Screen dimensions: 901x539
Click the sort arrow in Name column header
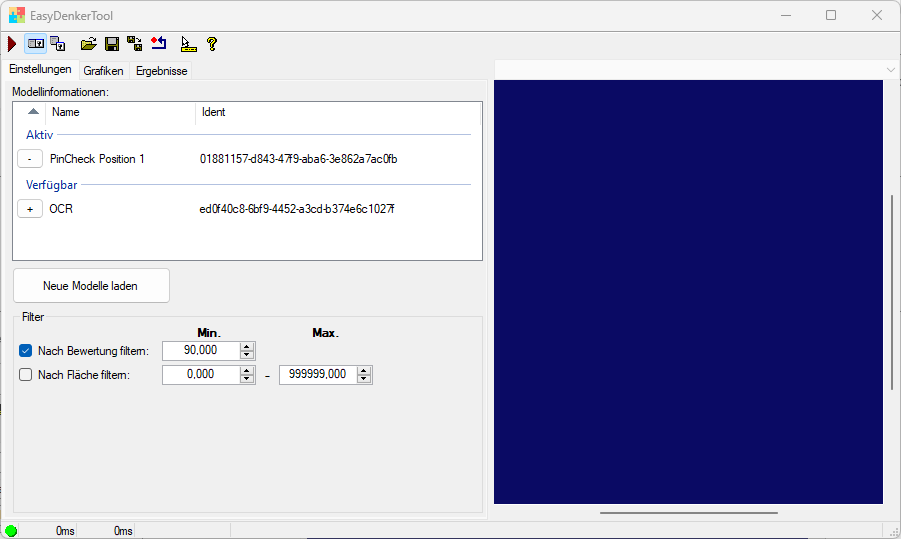pyautogui.click(x=33, y=112)
